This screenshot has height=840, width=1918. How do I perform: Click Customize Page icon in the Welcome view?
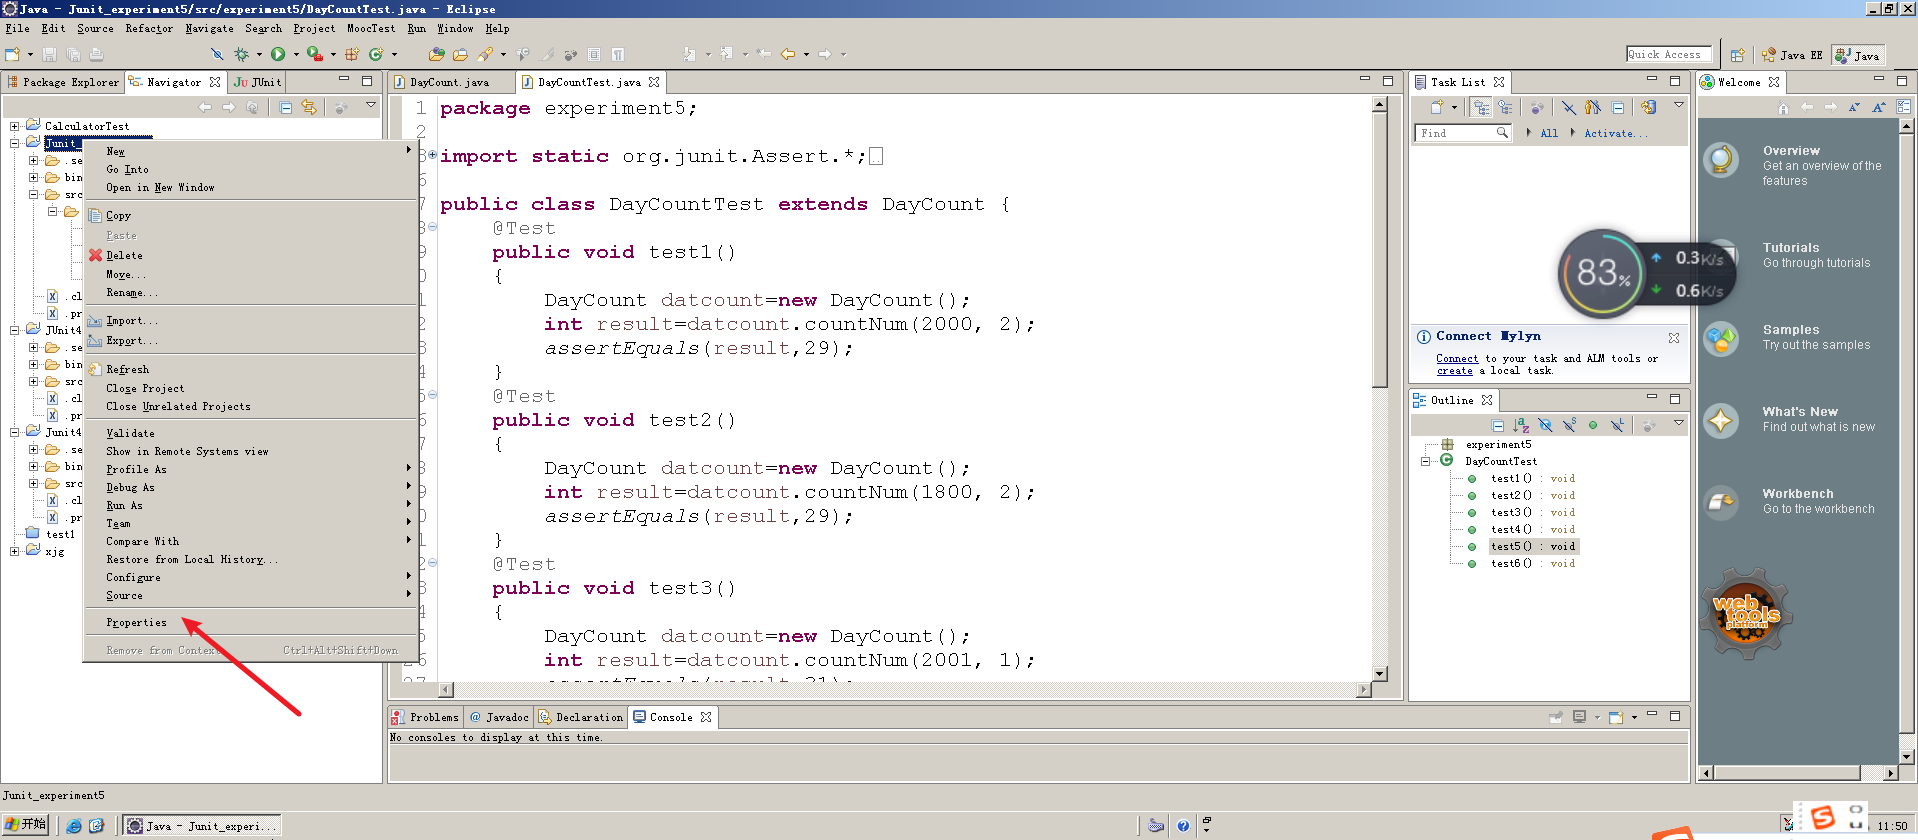click(x=1903, y=107)
